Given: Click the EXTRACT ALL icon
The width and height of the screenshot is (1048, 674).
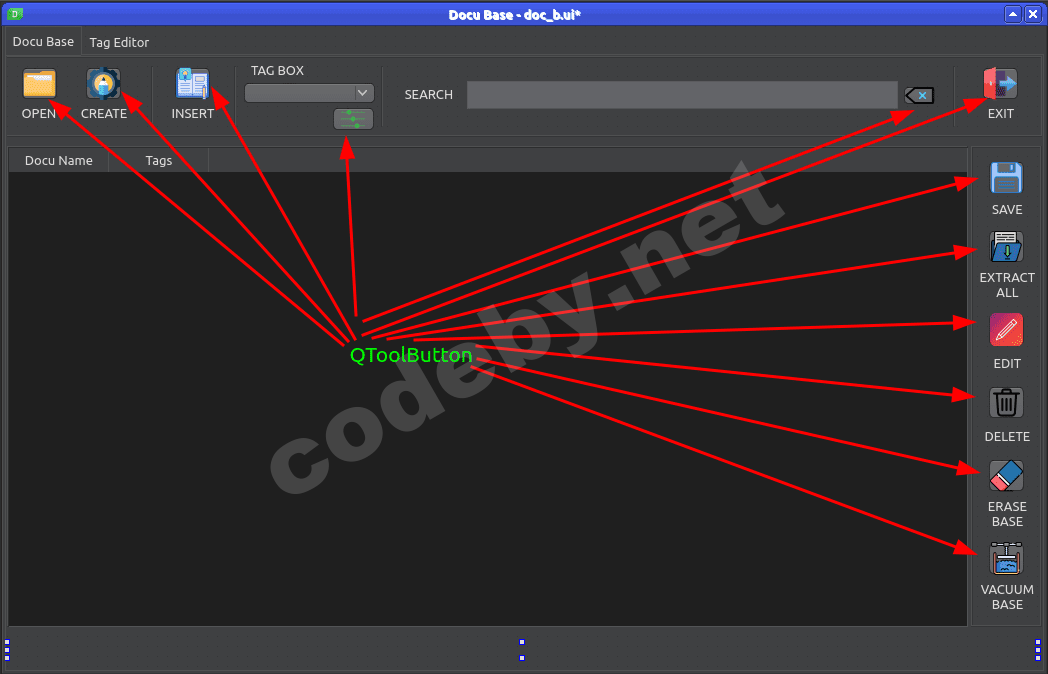Looking at the screenshot, I should [1006, 247].
